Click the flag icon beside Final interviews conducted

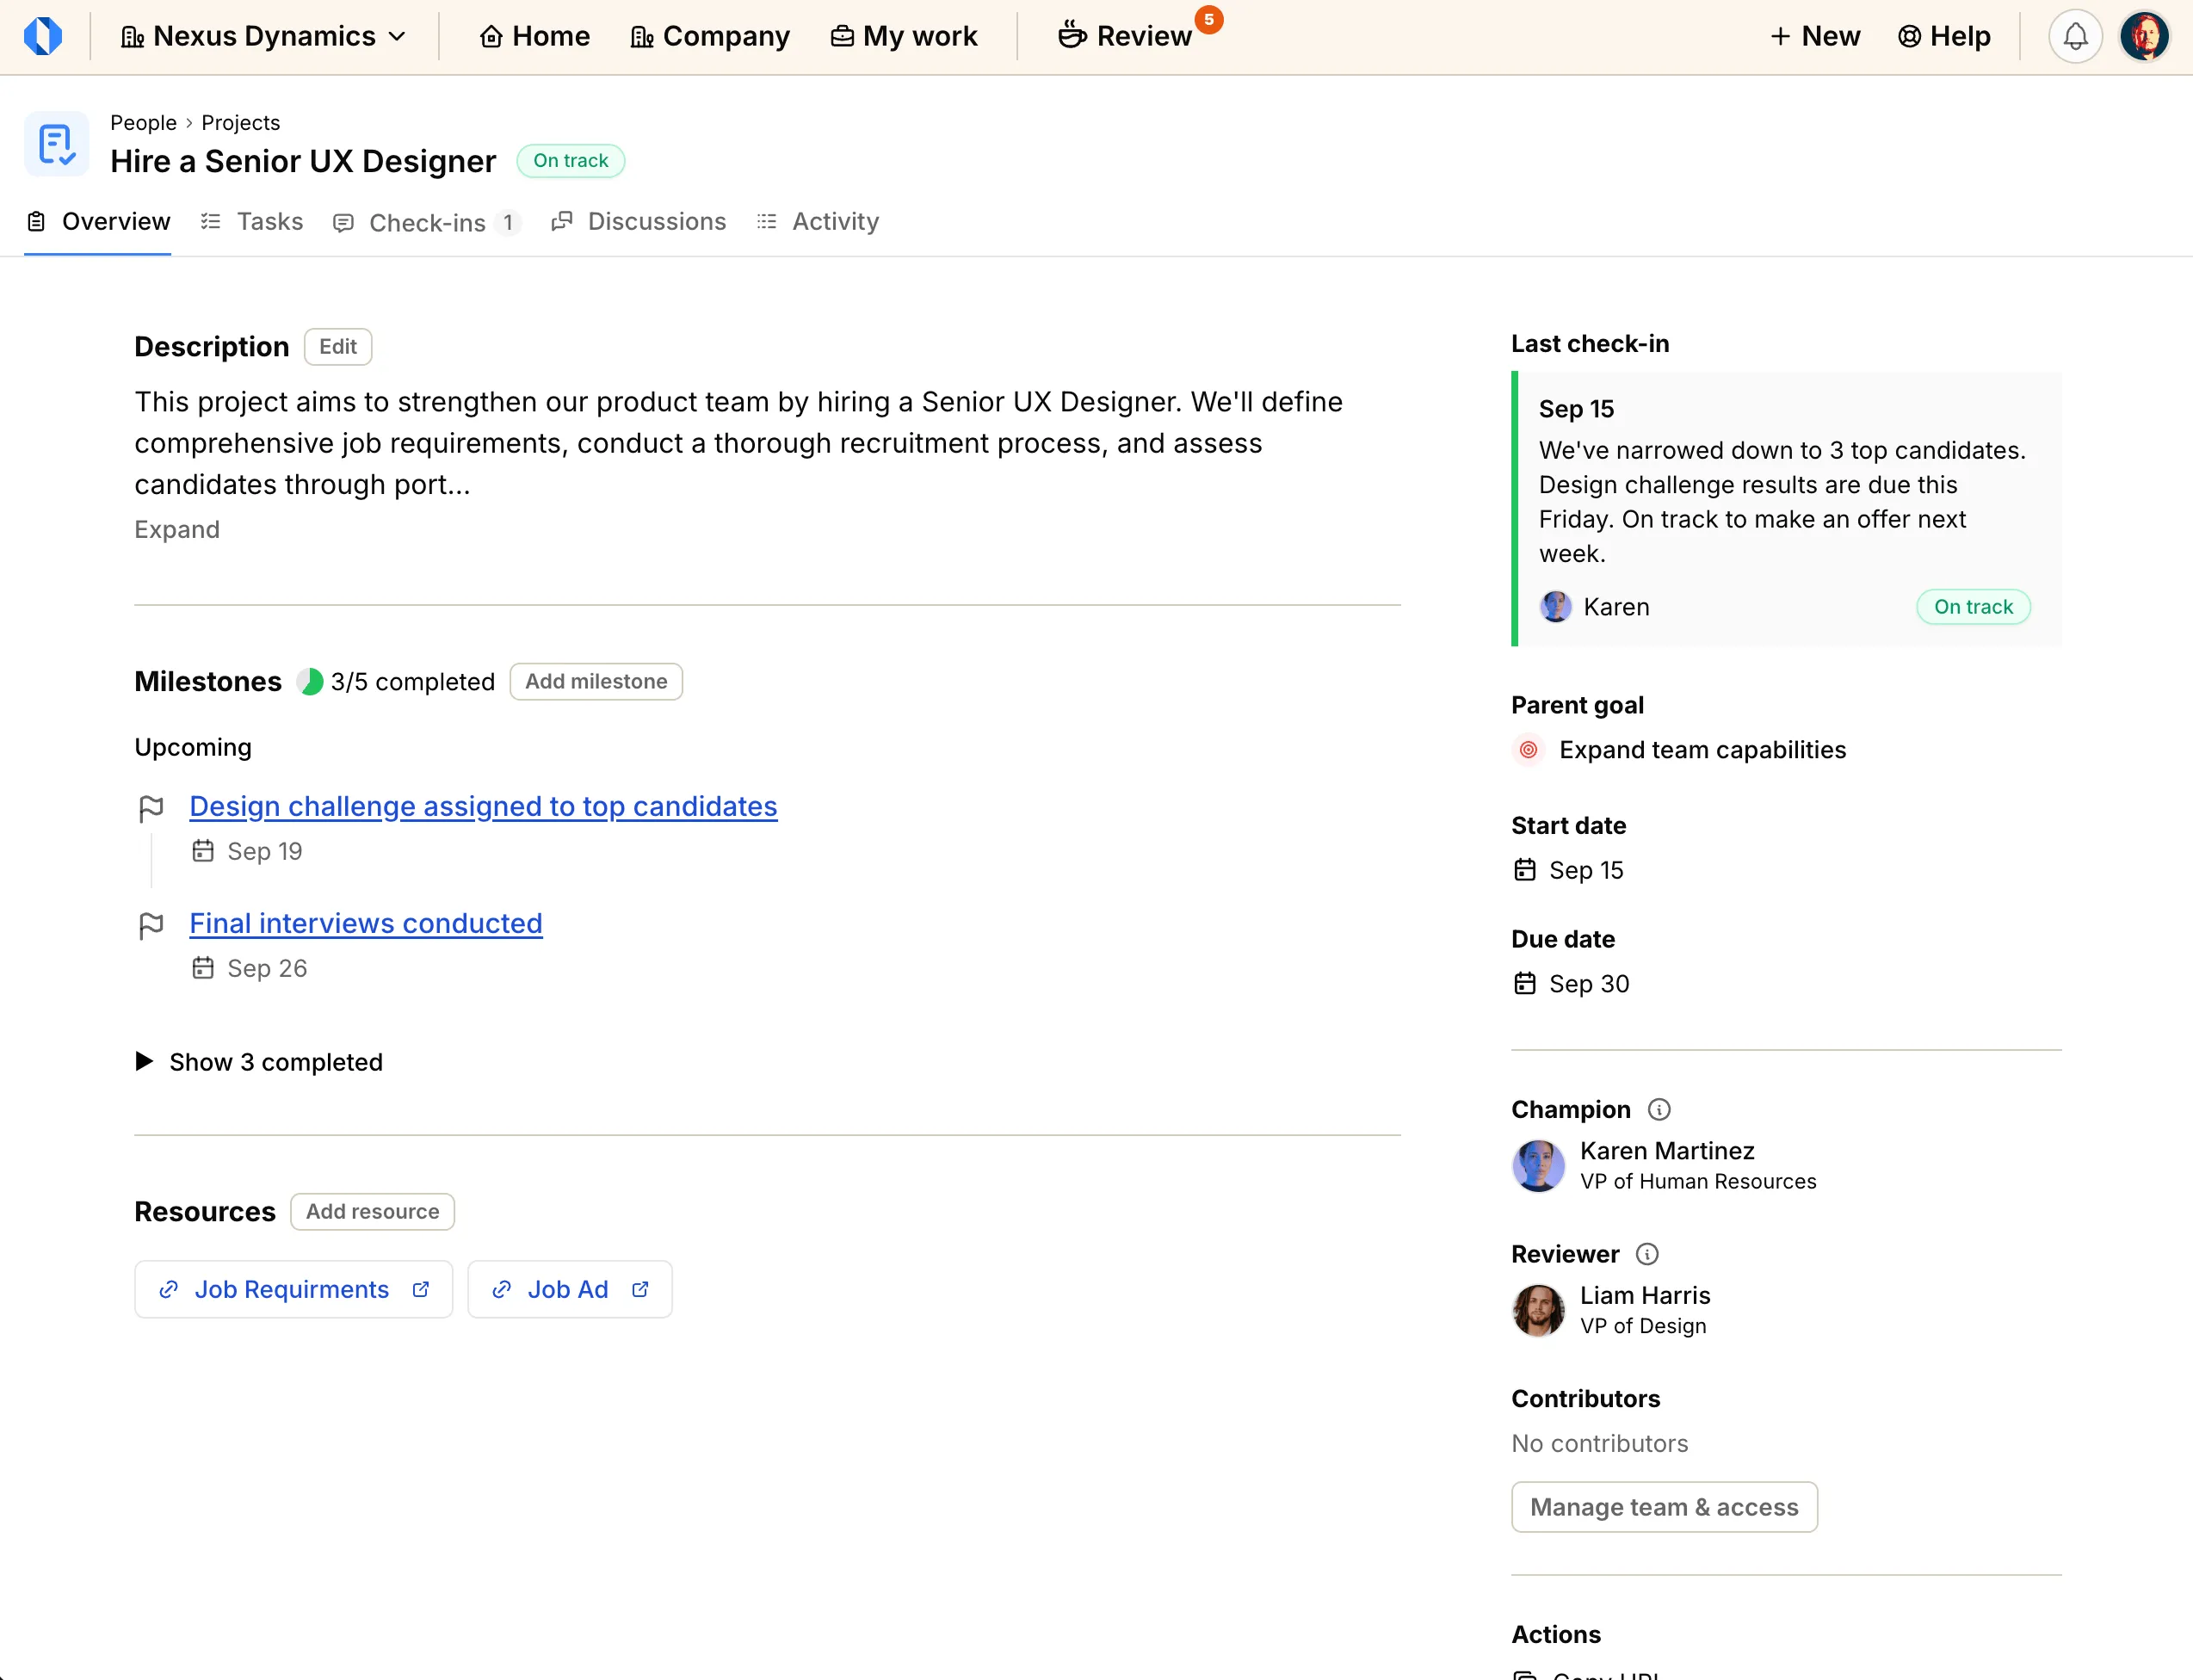(152, 925)
